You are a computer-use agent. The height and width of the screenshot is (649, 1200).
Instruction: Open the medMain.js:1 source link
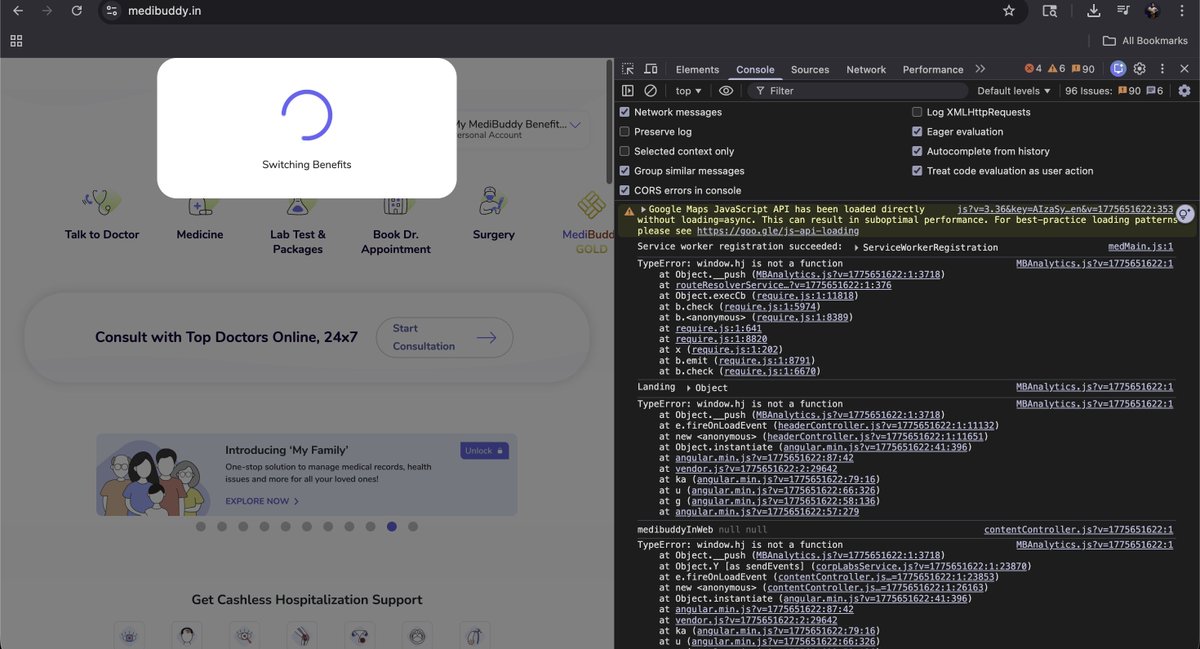1140,247
